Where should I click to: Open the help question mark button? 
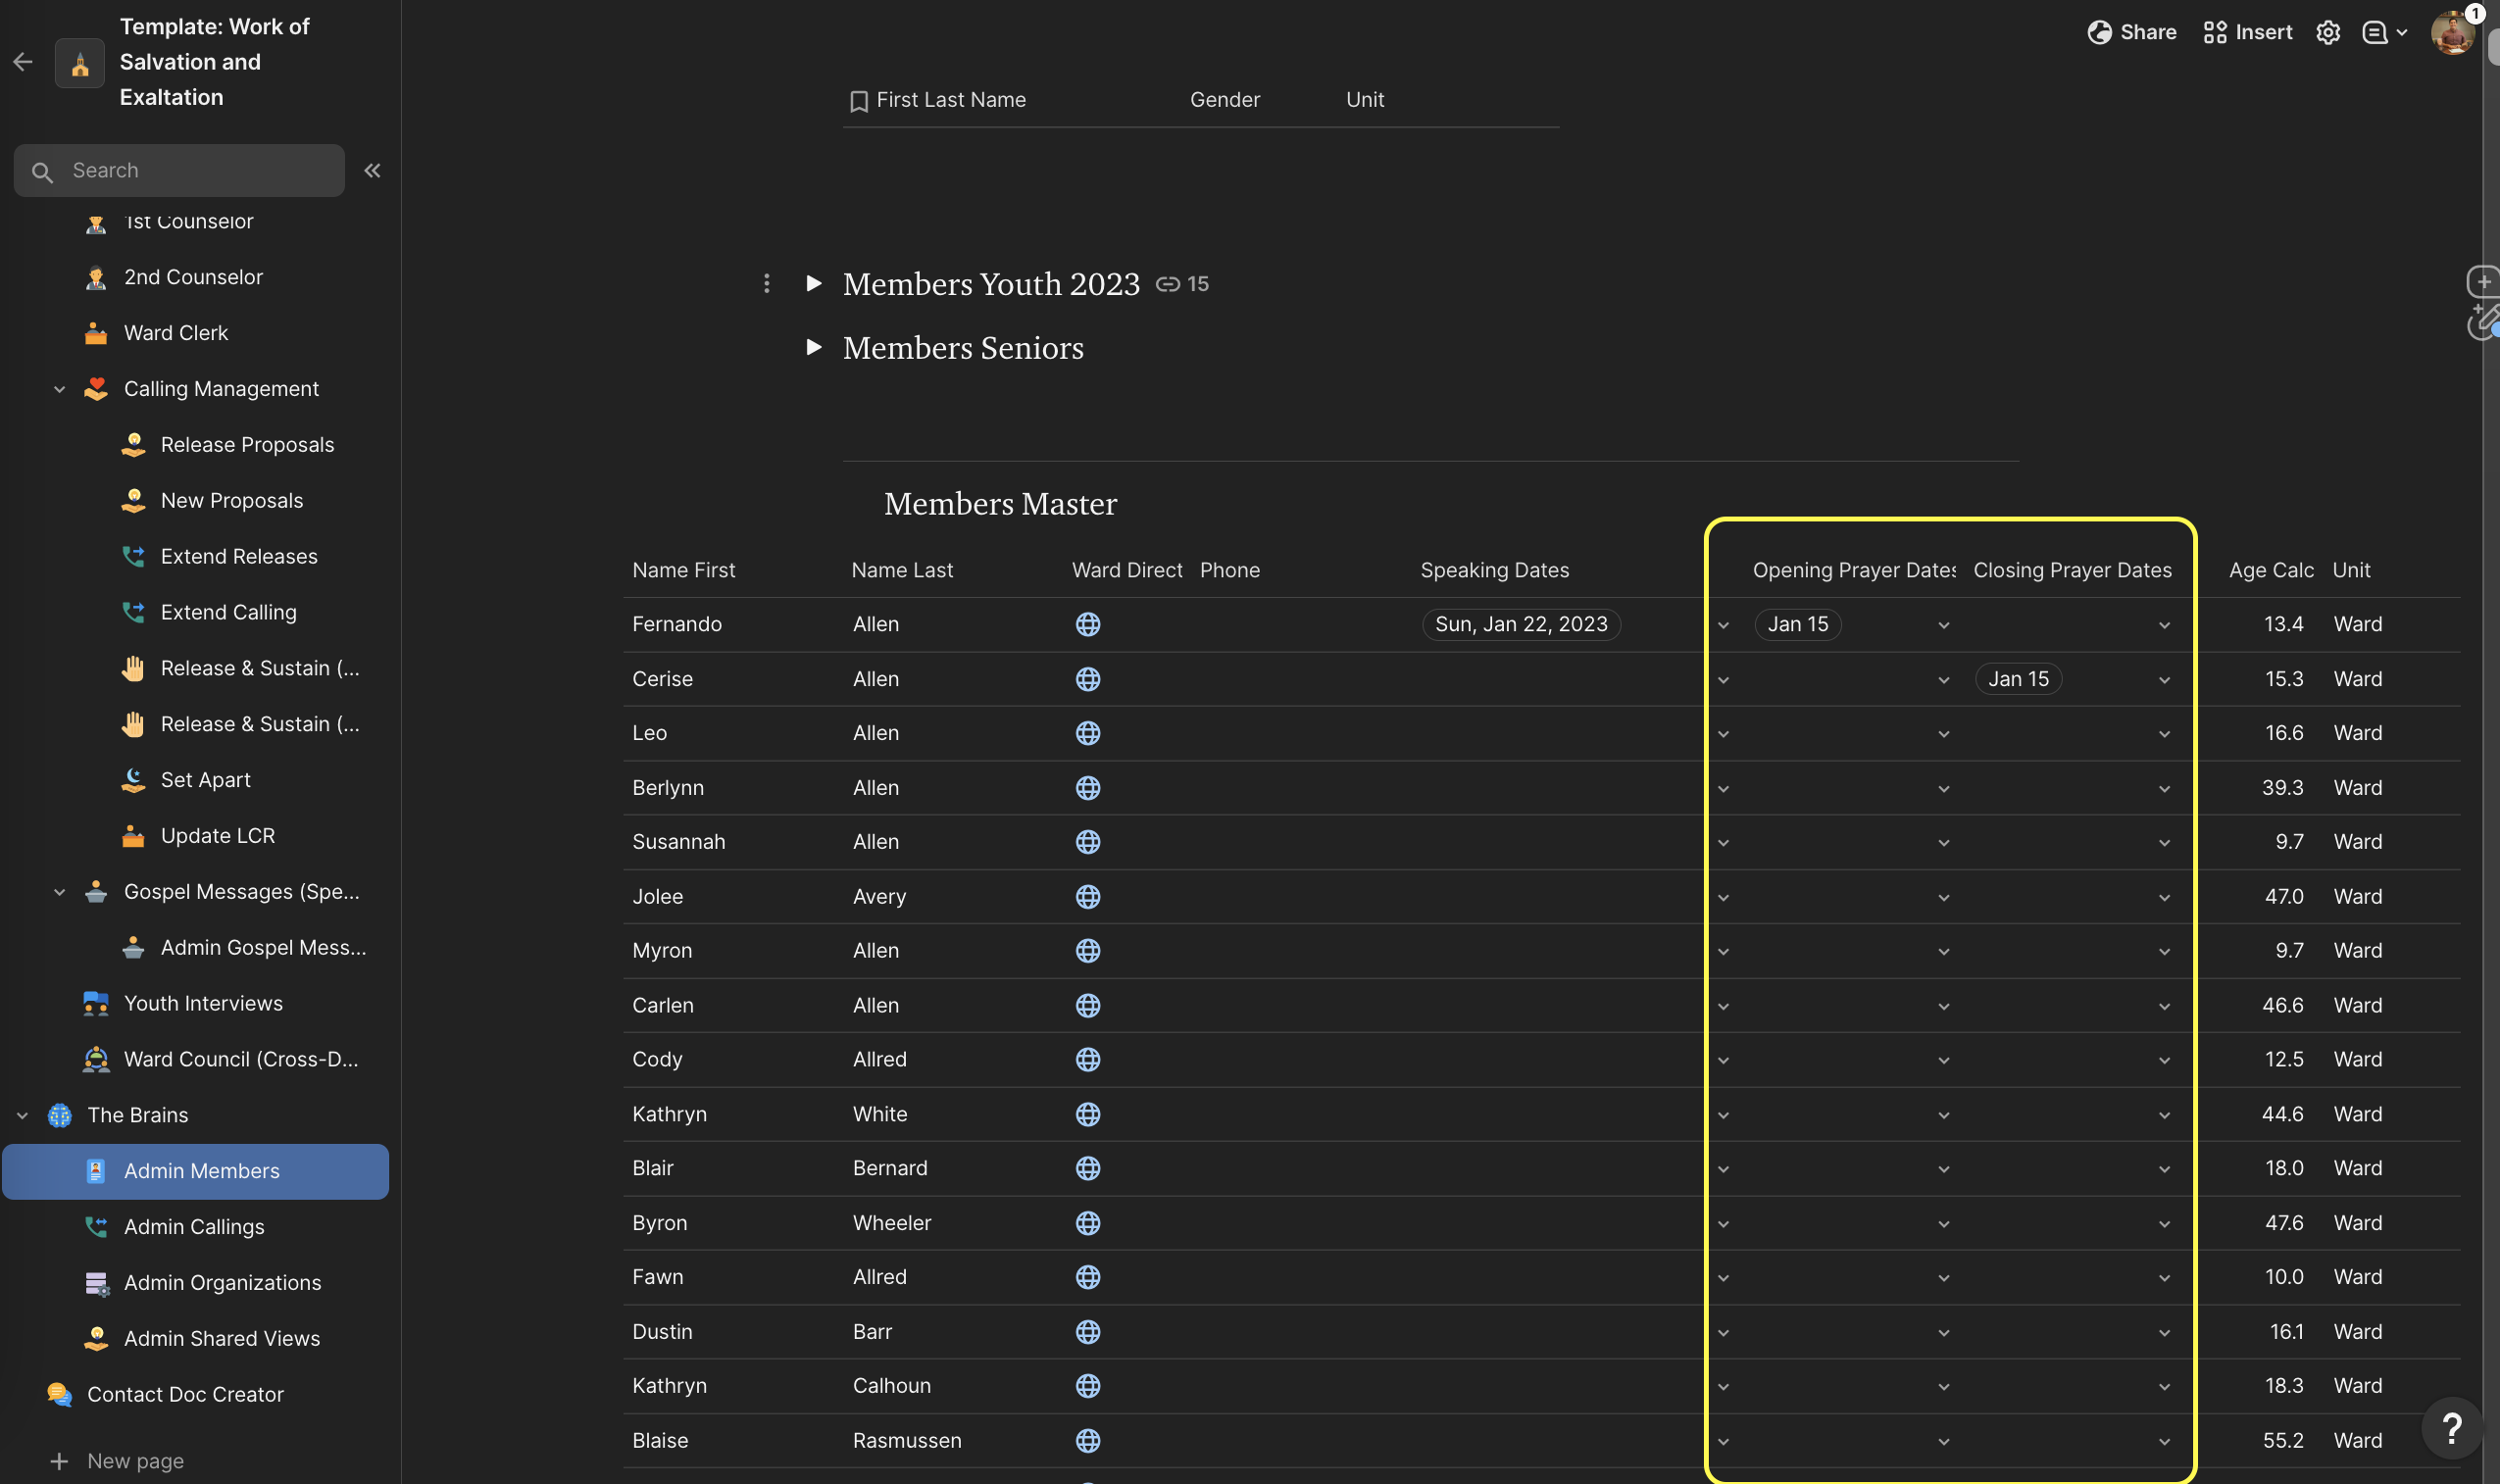[x=2450, y=1428]
